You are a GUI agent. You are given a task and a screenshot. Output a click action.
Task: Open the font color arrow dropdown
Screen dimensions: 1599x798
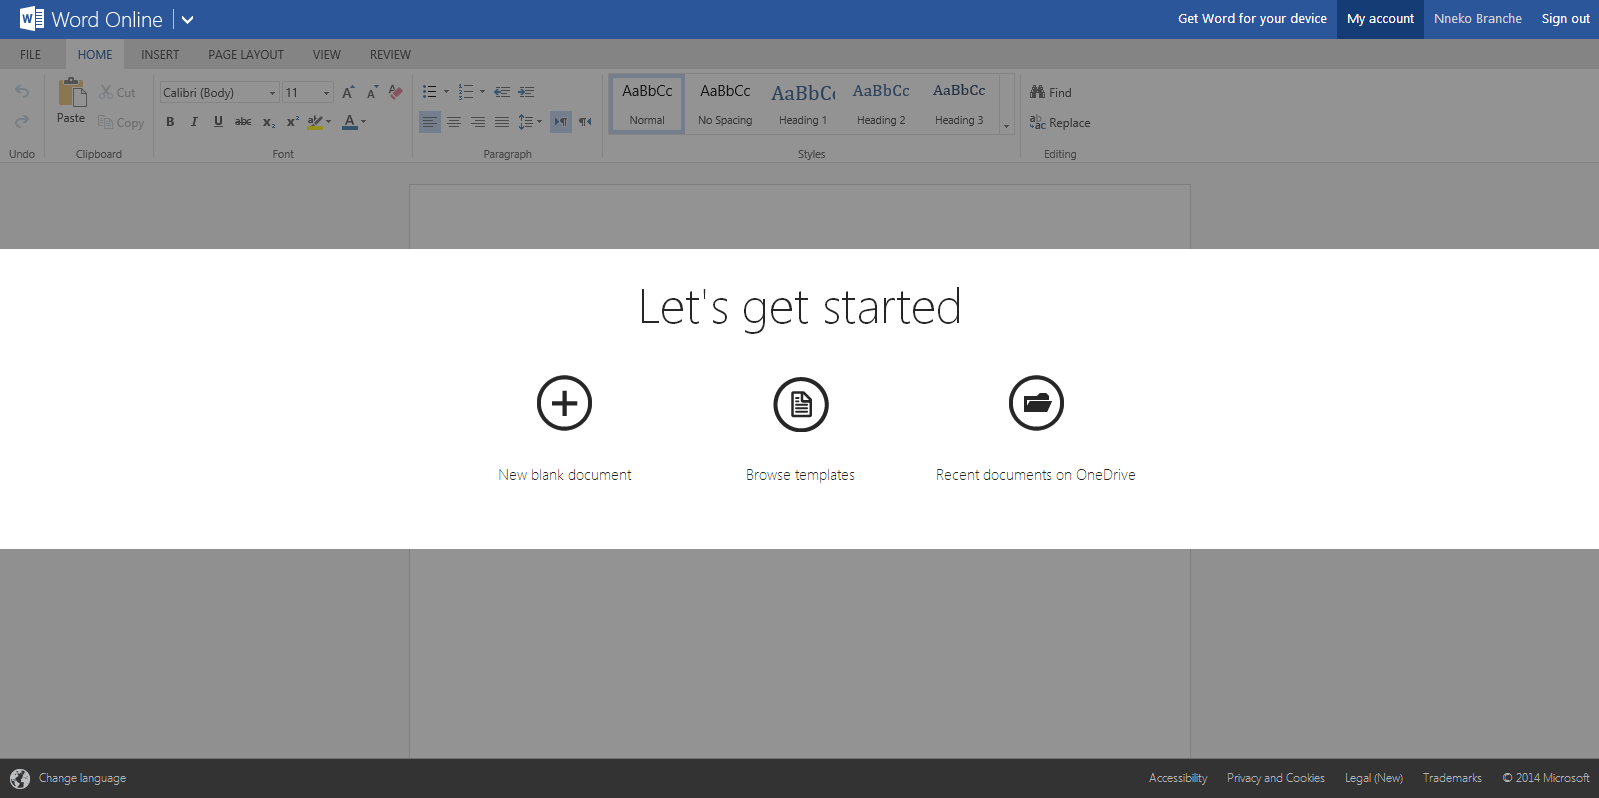click(x=364, y=122)
